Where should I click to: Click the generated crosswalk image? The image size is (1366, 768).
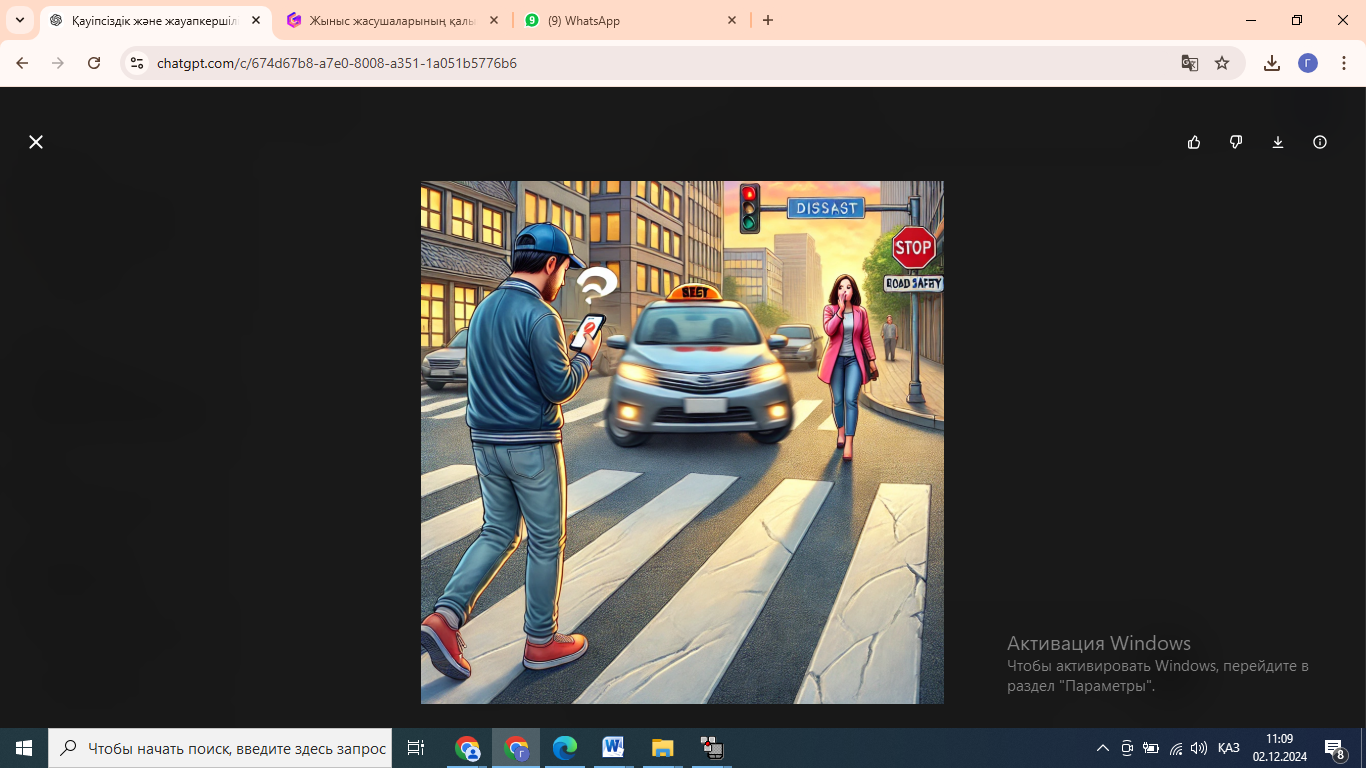(x=682, y=442)
